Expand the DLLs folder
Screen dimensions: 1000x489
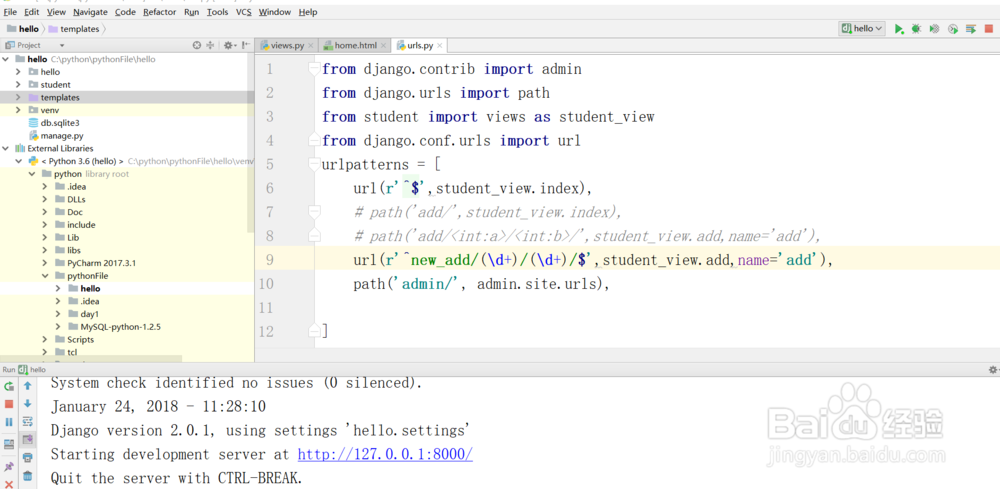pos(45,200)
